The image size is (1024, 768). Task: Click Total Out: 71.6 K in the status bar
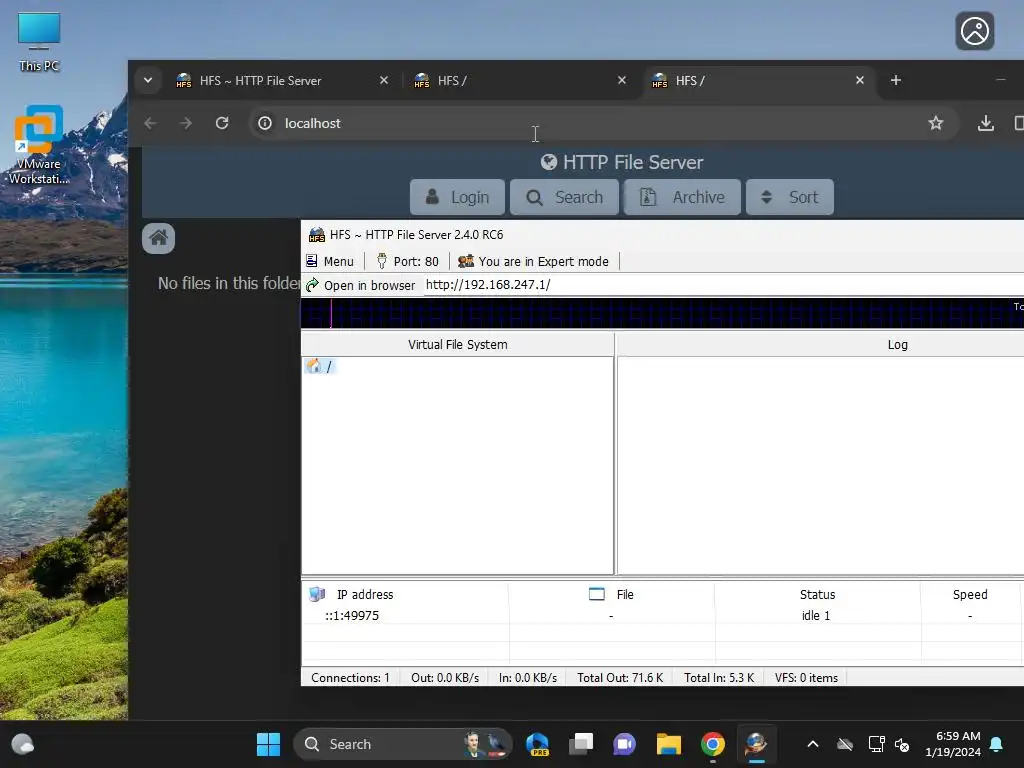pos(620,677)
